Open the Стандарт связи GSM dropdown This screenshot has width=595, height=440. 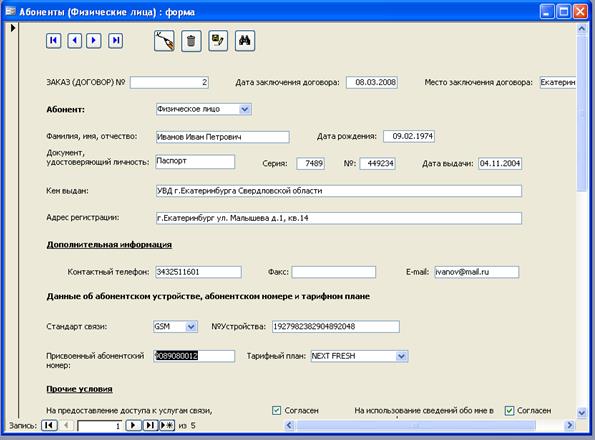pyautogui.click(x=191, y=327)
